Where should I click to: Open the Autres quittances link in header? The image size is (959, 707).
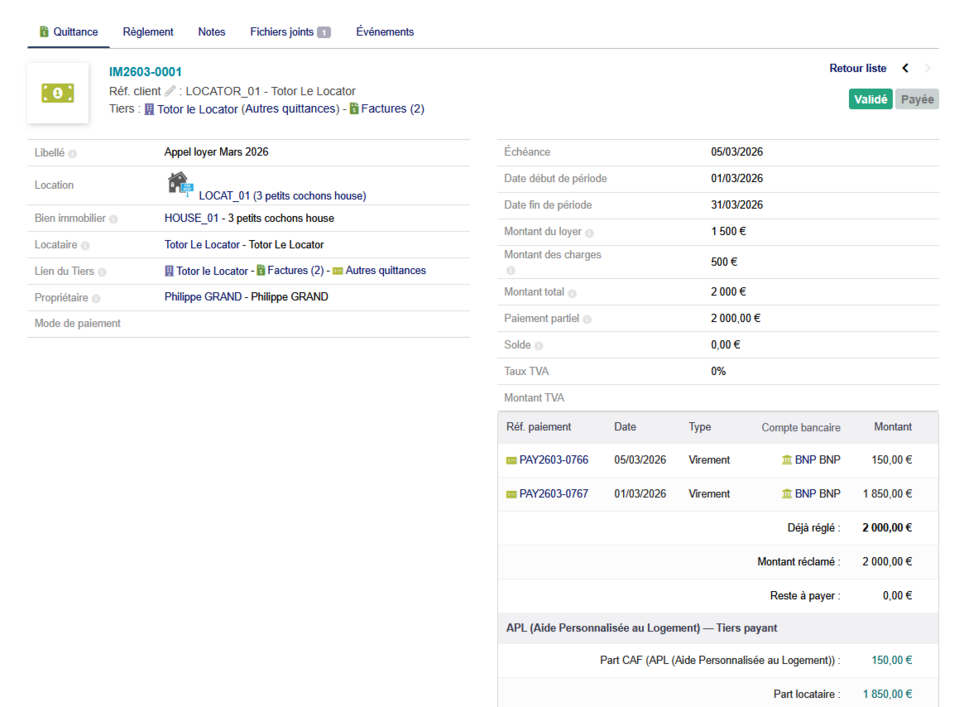coord(291,109)
